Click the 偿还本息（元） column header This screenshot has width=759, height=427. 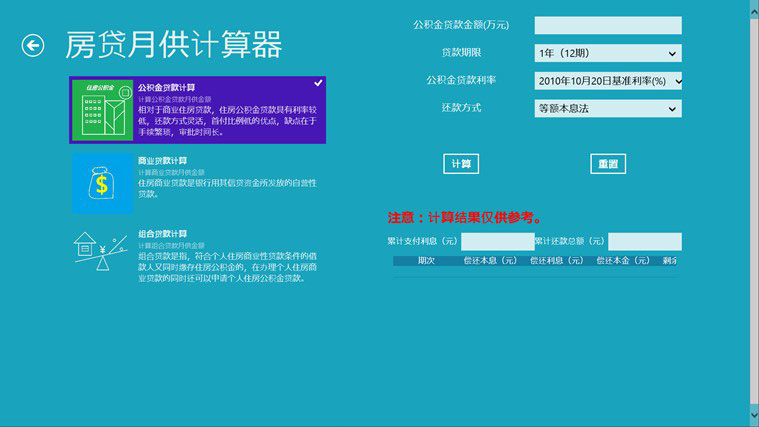(x=490, y=260)
